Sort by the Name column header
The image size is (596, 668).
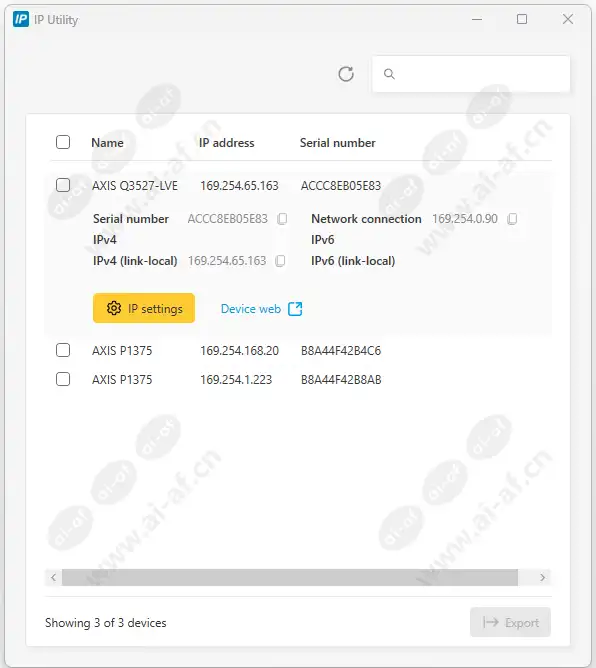pyautogui.click(x=107, y=143)
